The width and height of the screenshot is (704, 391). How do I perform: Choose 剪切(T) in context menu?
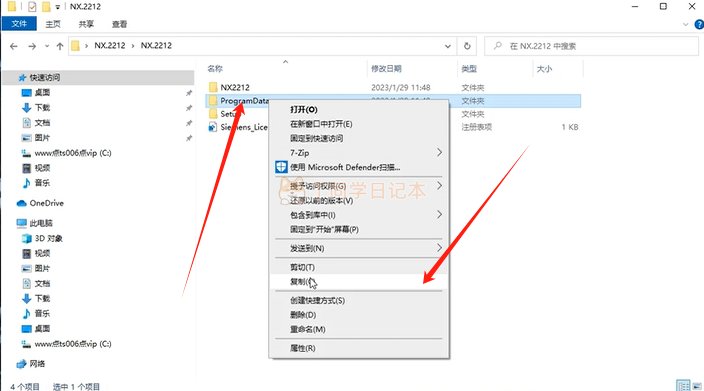[x=359, y=267]
